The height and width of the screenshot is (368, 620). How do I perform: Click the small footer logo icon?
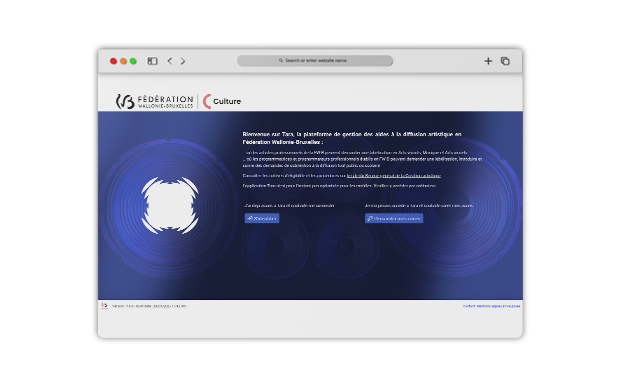[104, 306]
